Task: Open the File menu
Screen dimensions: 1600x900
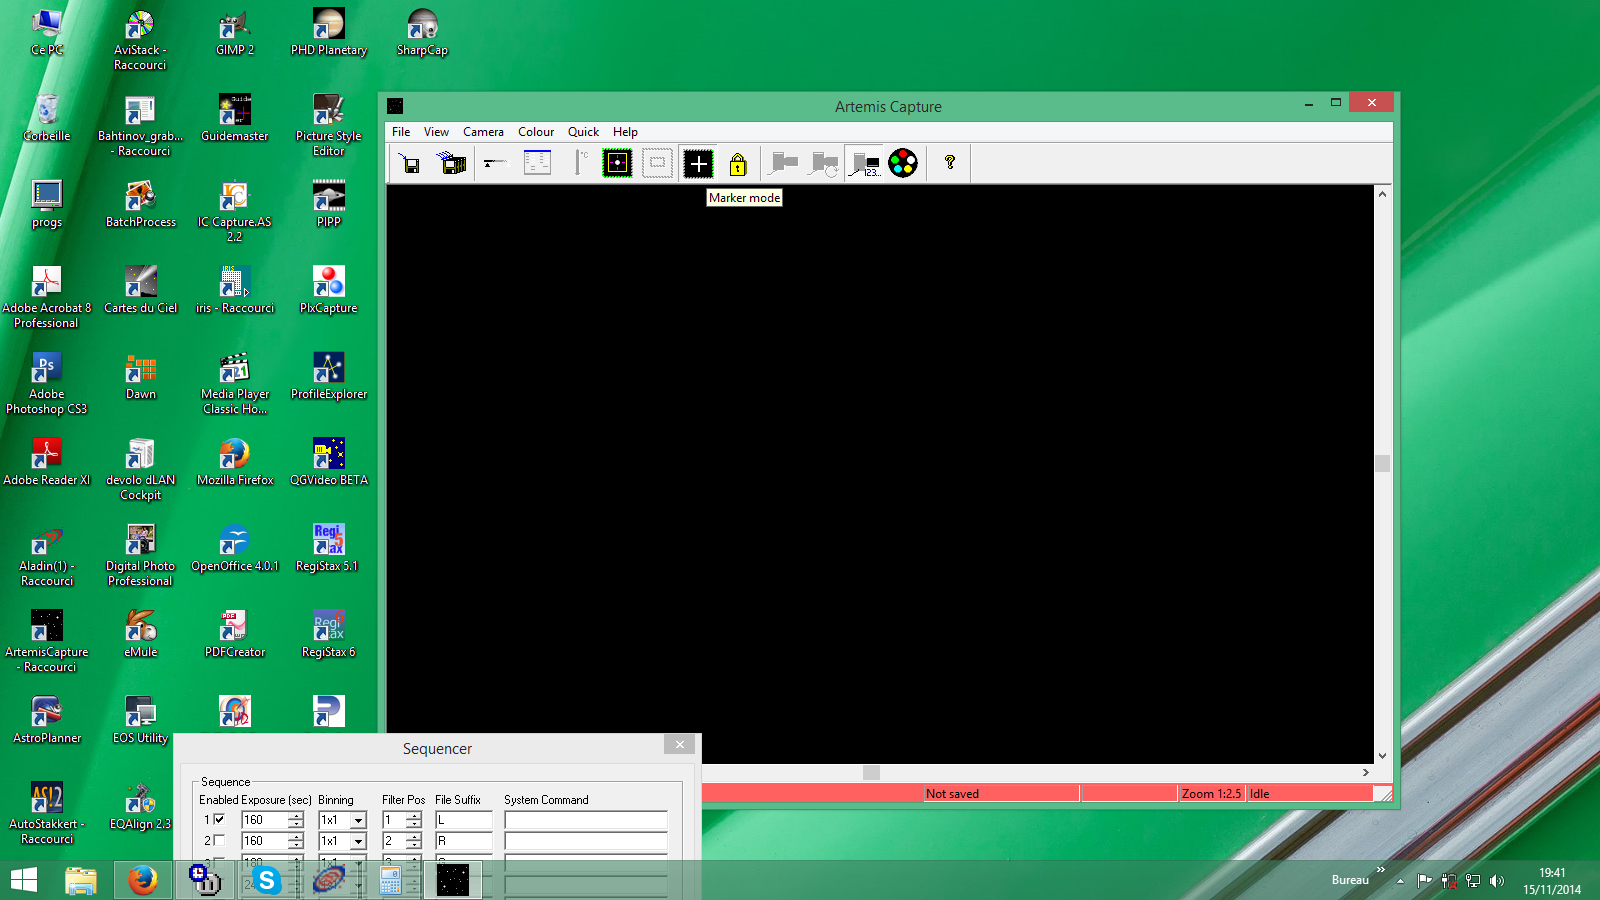Action: pos(401,132)
